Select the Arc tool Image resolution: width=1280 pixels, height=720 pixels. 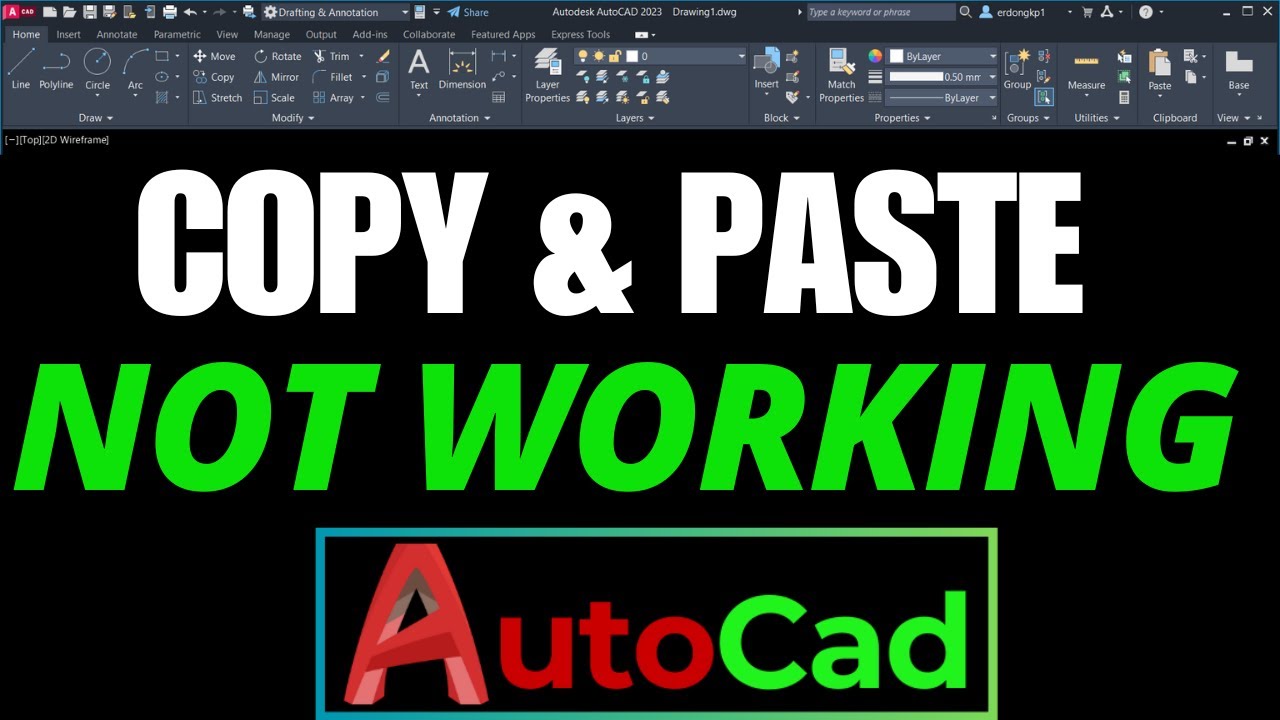click(x=135, y=69)
